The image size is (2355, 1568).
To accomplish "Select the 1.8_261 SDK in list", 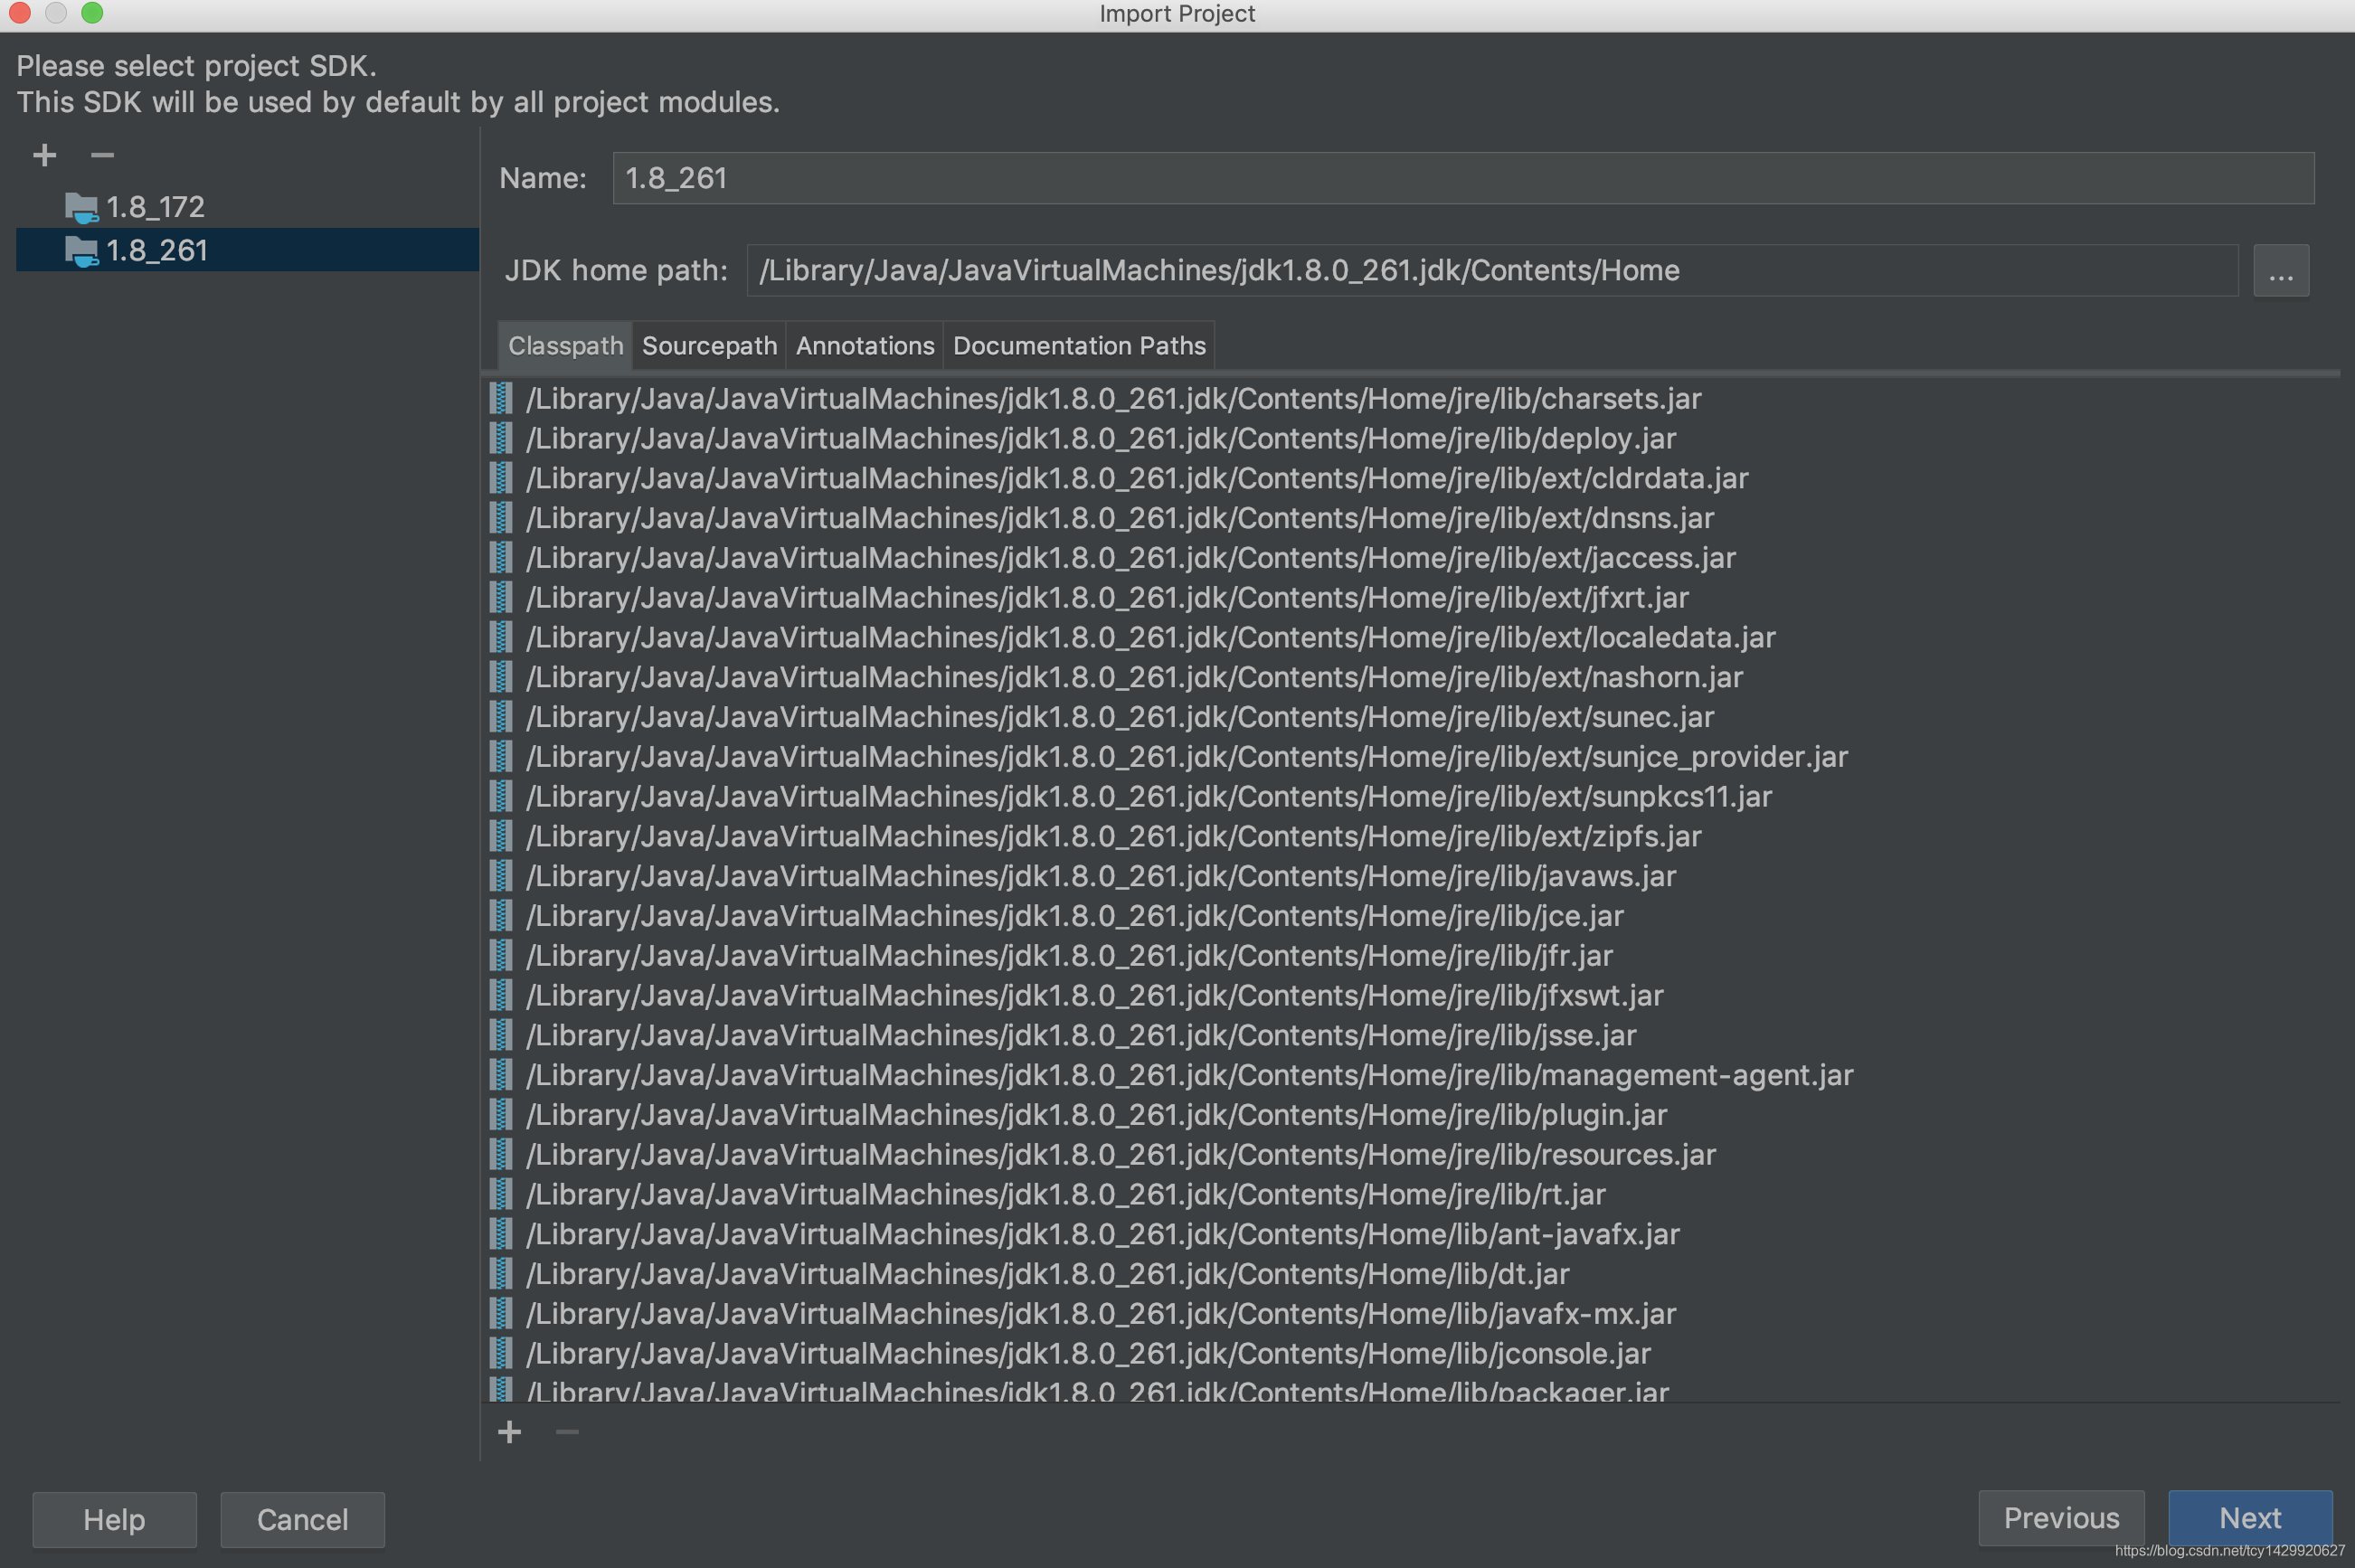I will click(157, 250).
